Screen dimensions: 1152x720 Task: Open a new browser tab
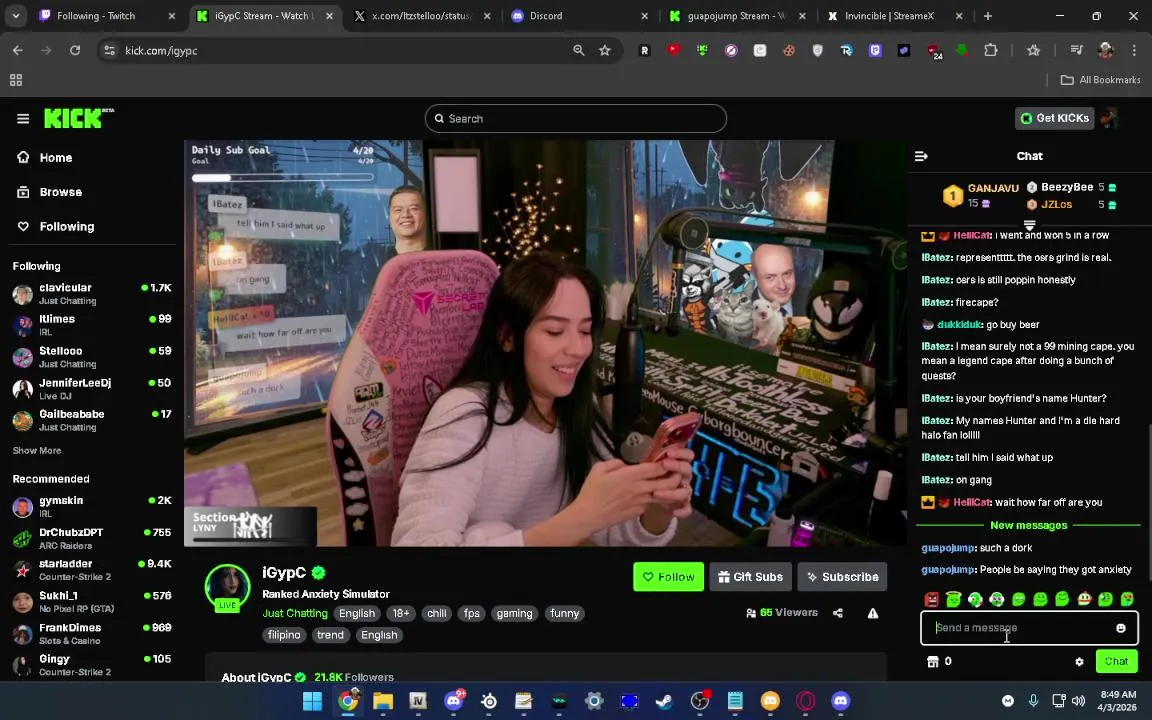pyautogui.click(x=987, y=15)
